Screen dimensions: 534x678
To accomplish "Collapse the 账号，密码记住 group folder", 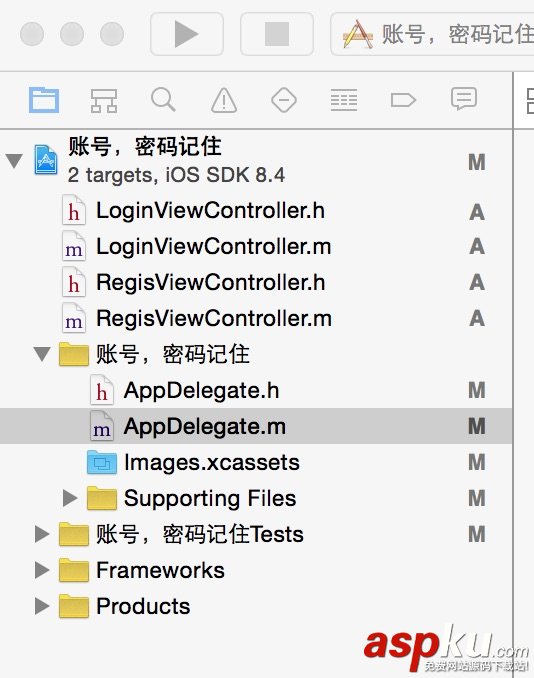I will click(42, 354).
